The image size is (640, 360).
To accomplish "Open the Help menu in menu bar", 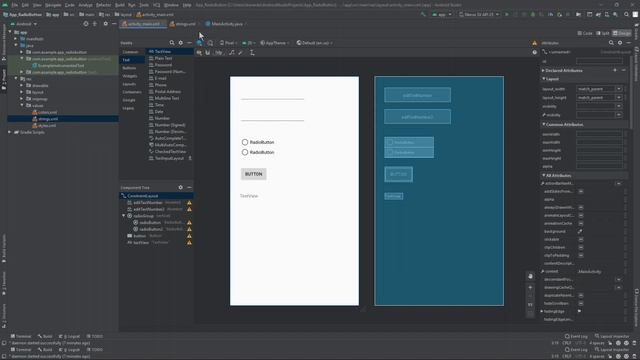I will click(187, 5).
